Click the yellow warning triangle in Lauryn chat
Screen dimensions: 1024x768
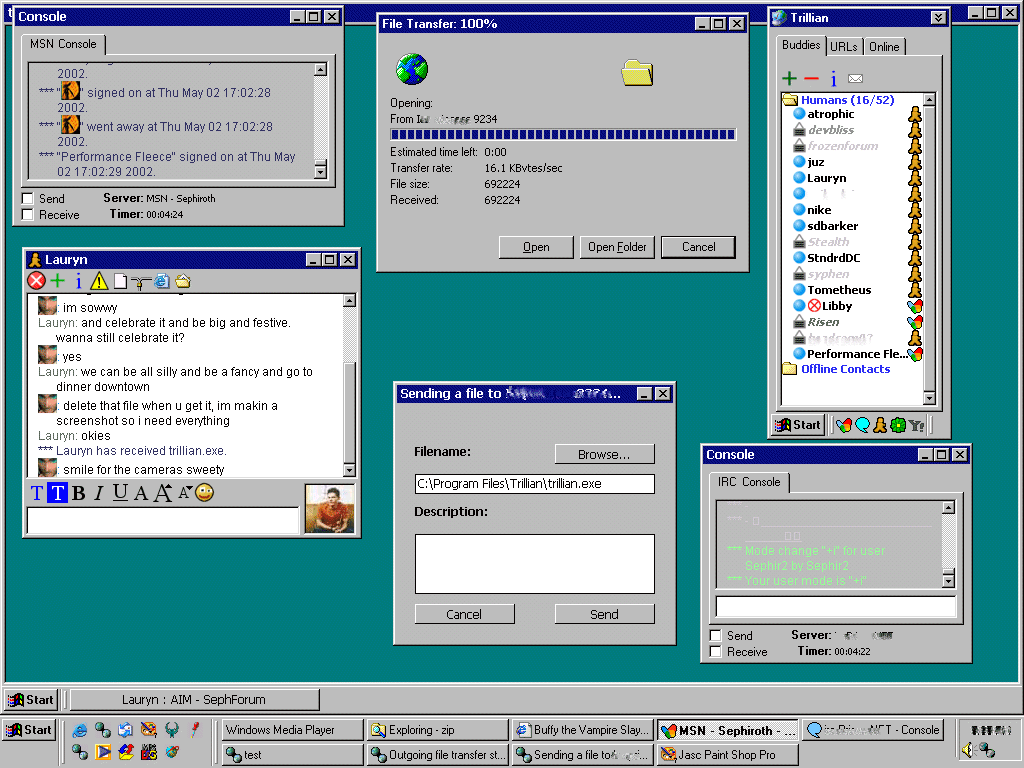pyautogui.click(x=99, y=281)
